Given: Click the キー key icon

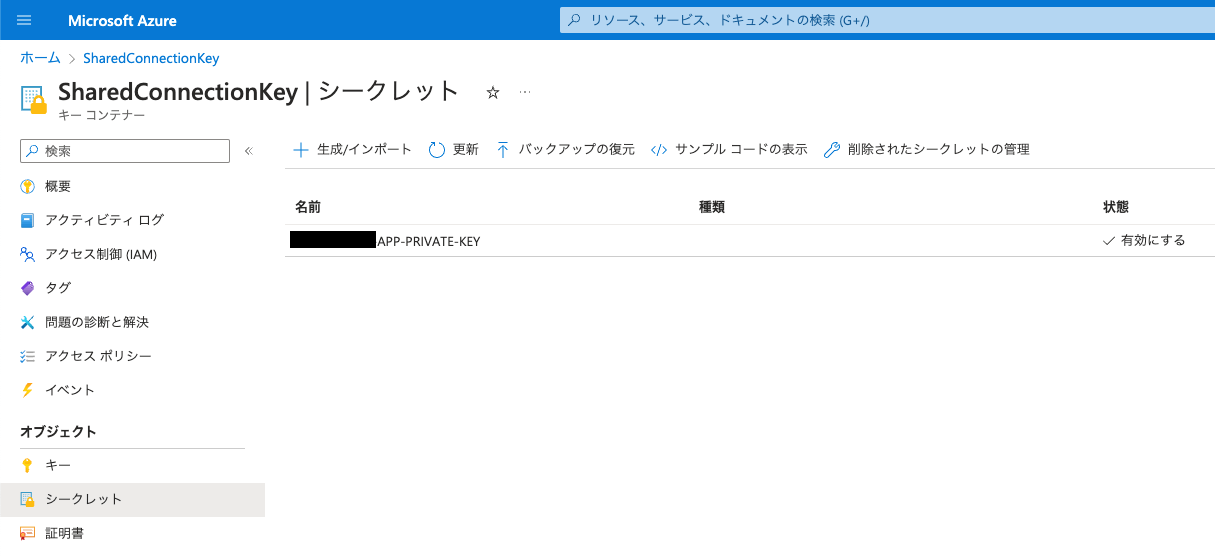Looking at the screenshot, I should coord(28,465).
